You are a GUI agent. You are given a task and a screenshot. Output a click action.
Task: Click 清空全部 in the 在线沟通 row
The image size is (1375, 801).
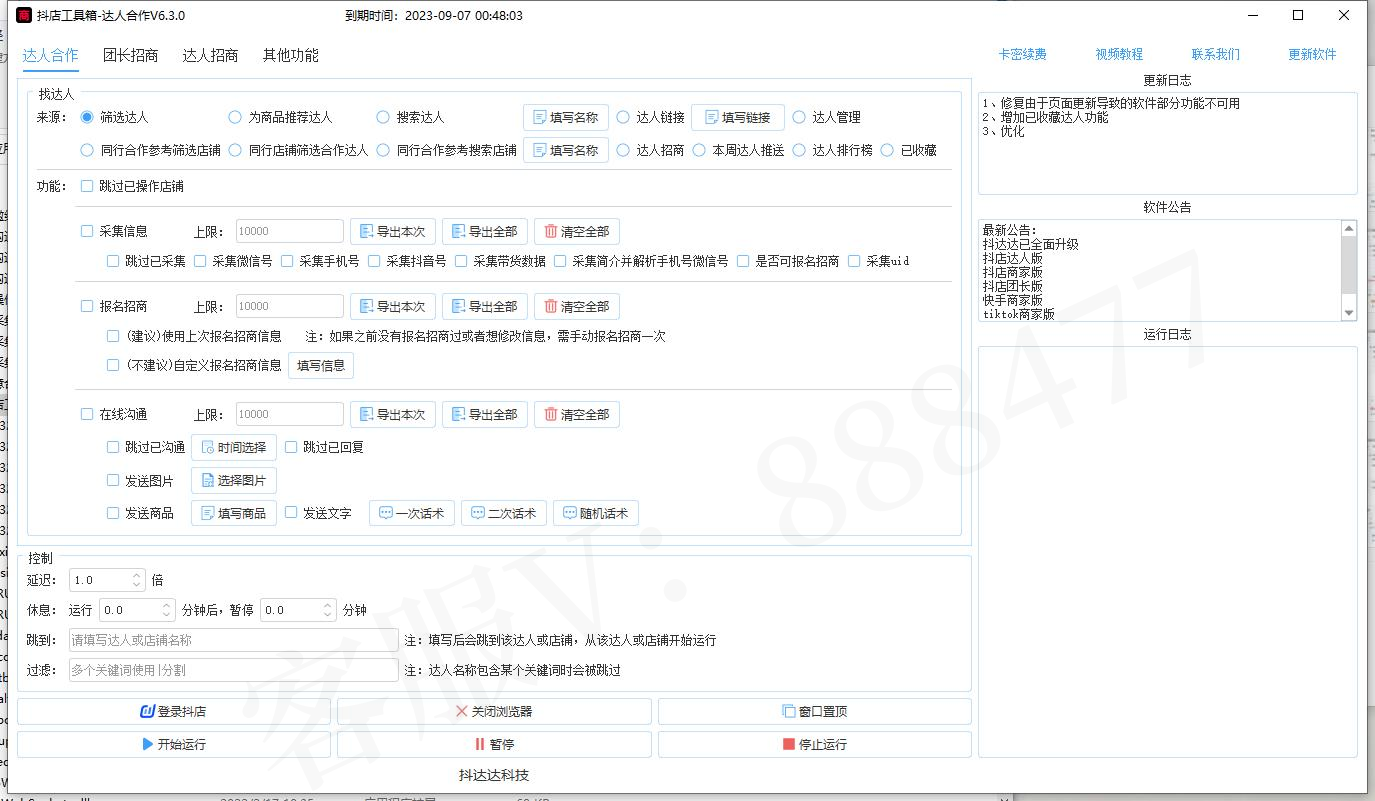click(x=577, y=414)
